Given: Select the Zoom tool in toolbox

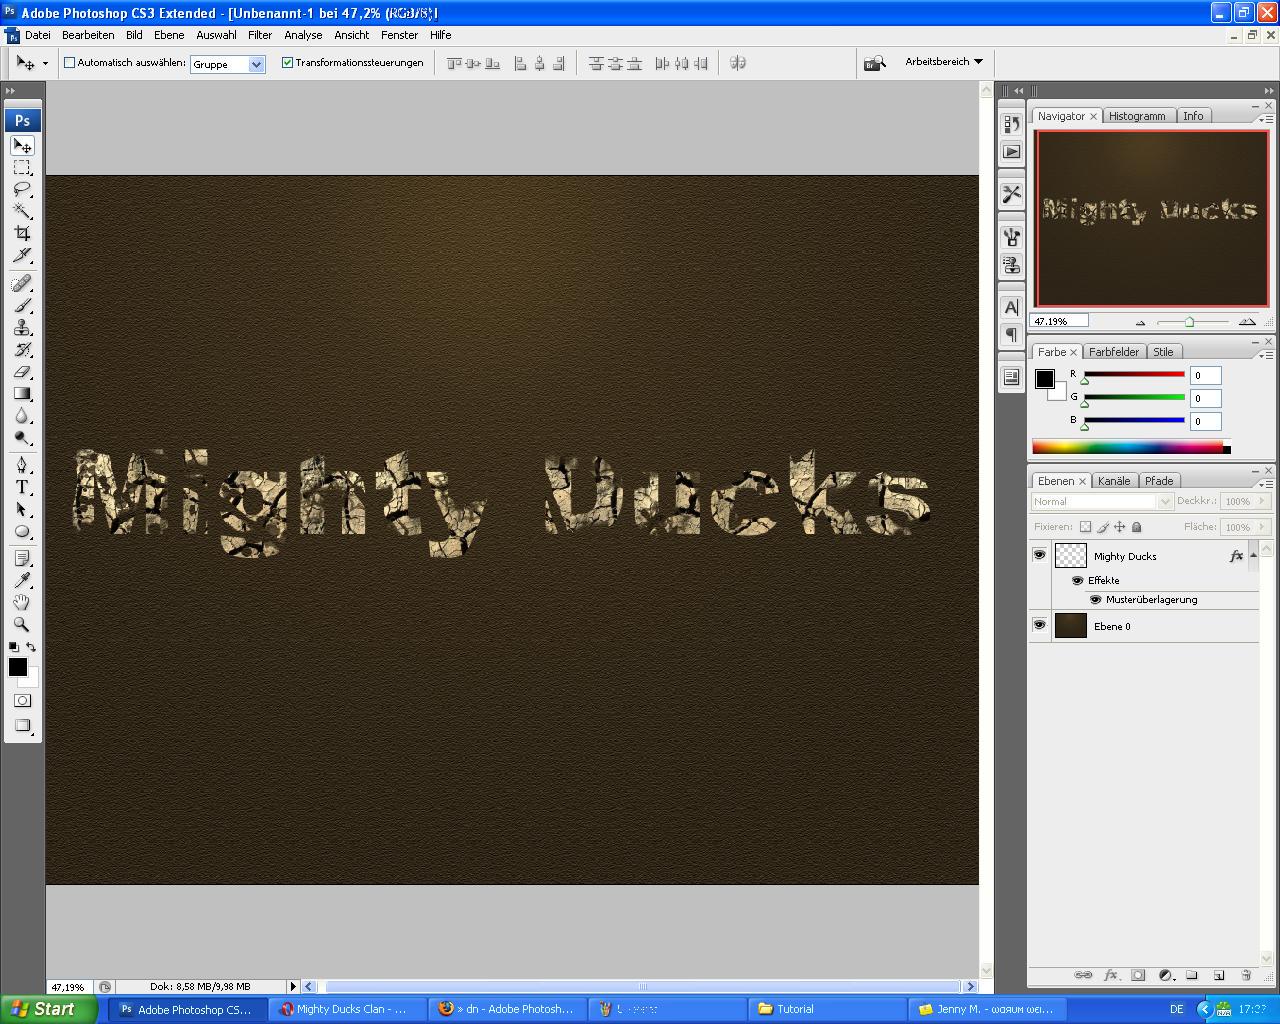Looking at the screenshot, I should click(22, 624).
